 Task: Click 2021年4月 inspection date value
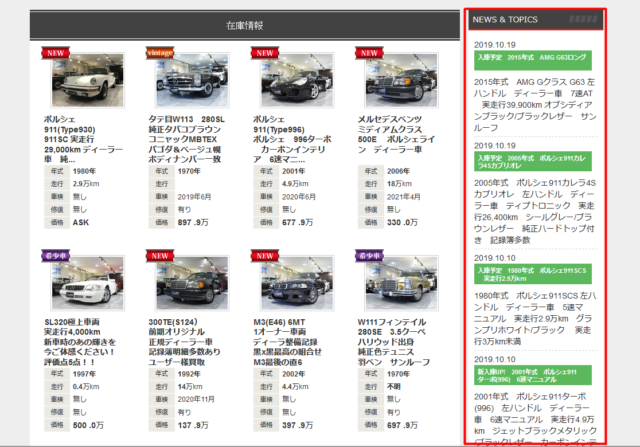click(404, 197)
